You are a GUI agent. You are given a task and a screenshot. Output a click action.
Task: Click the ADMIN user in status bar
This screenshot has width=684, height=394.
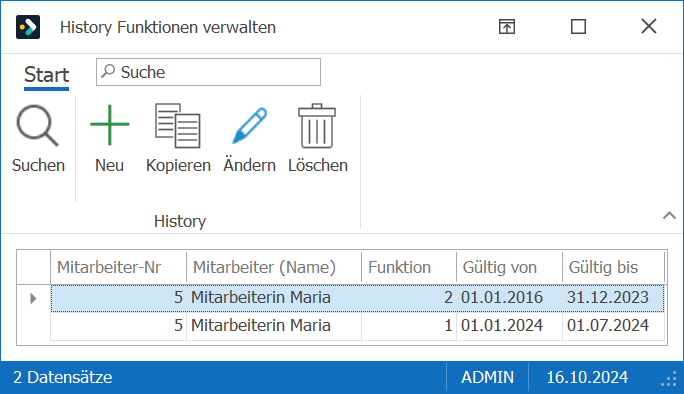tap(487, 377)
